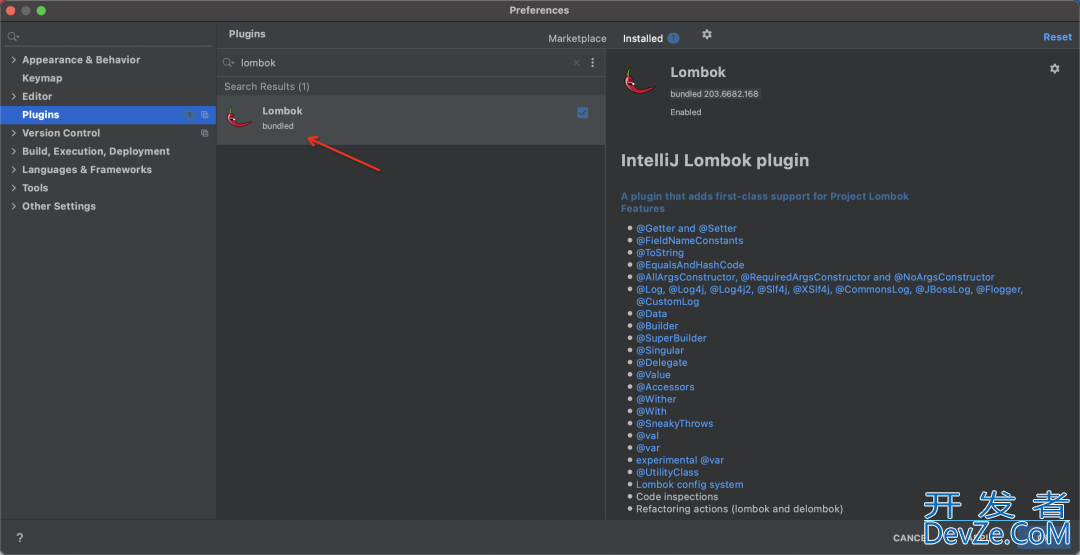Click Version Control project-level copy icon
The width and height of the screenshot is (1080, 555).
pyautogui.click(x=205, y=133)
